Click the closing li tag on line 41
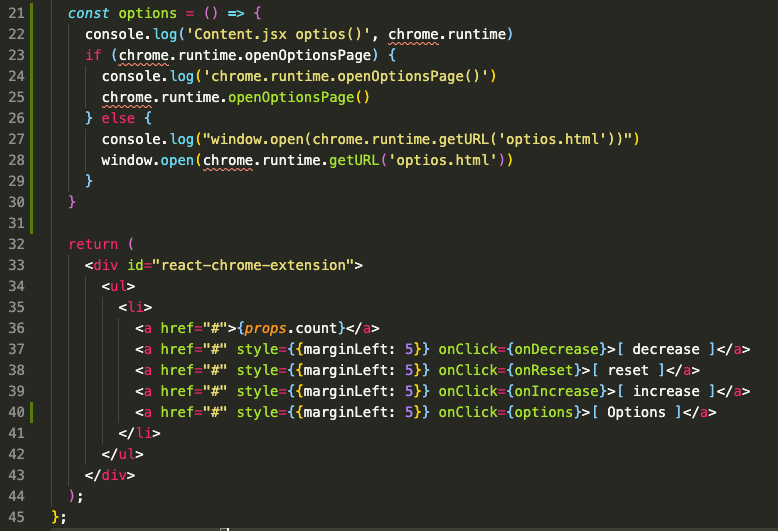 point(139,433)
